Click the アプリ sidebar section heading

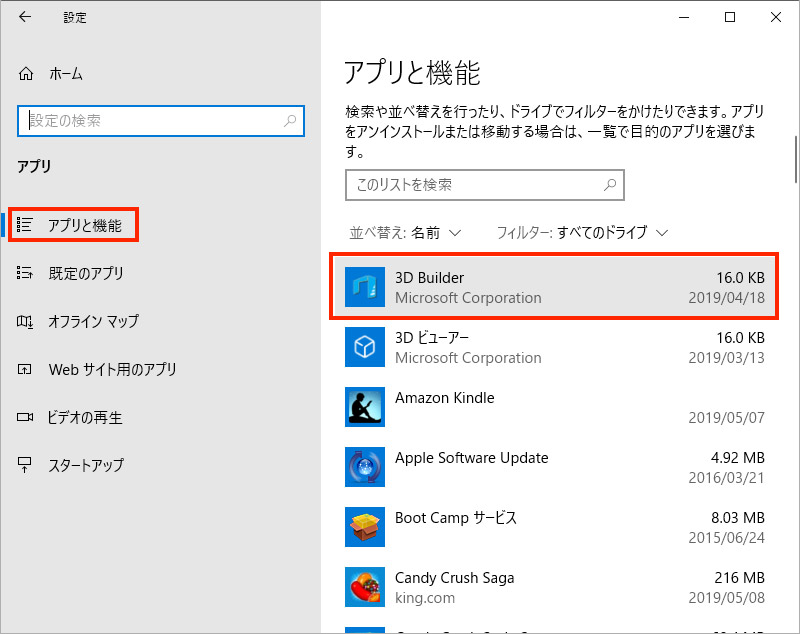34,166
